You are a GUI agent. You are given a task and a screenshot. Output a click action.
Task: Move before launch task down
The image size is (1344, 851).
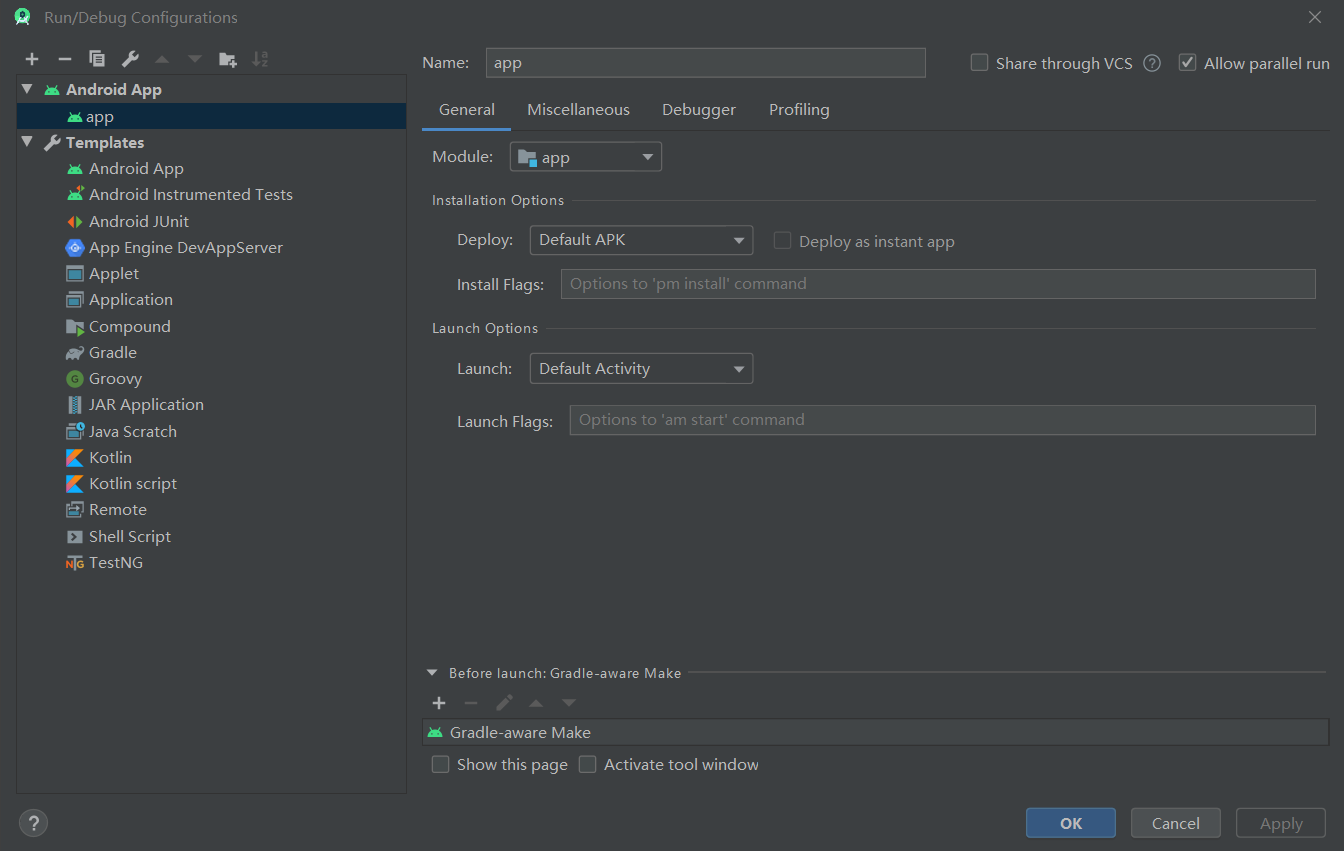(x=569, y=703)
